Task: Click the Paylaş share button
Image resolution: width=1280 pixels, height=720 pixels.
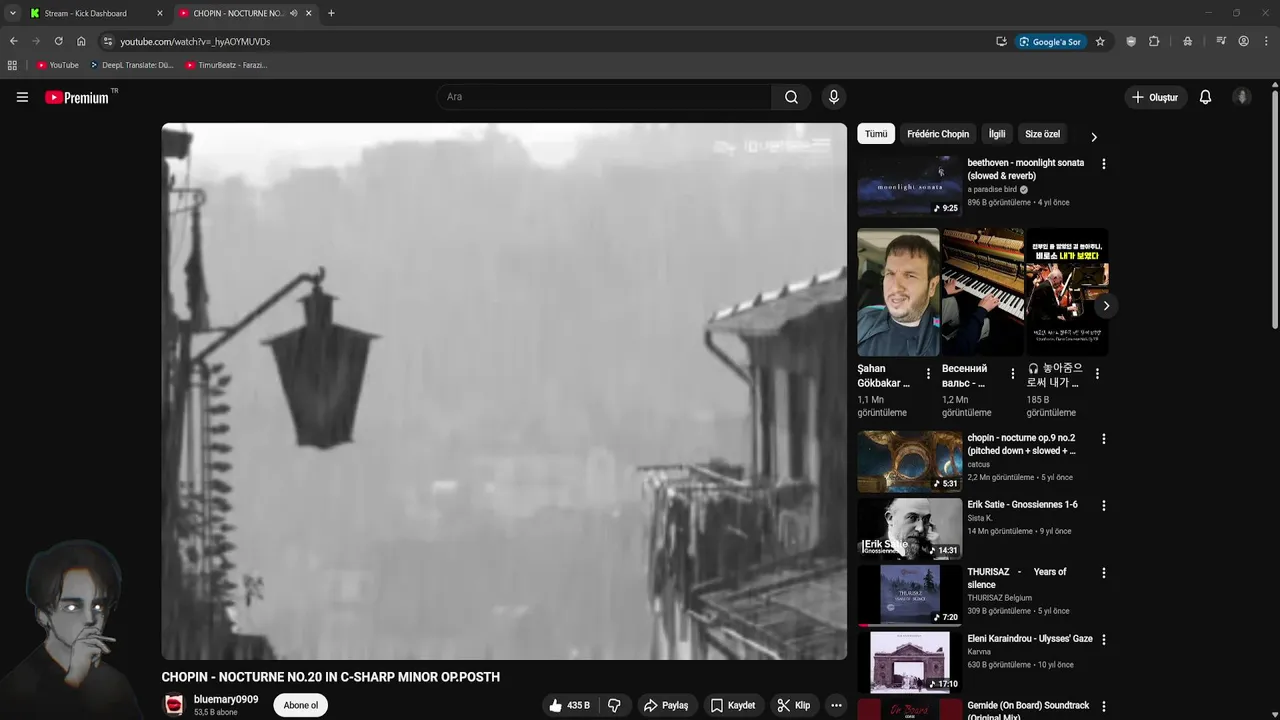Action: pos(666,705)
